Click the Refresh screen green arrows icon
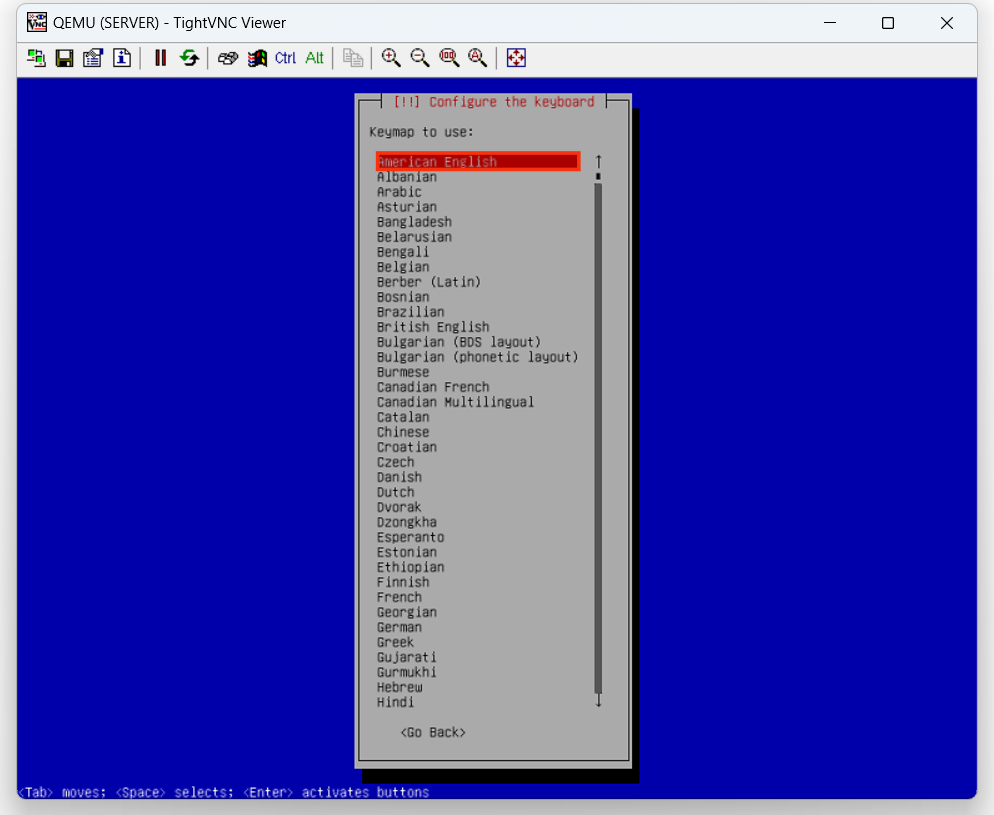Screen dimensions: 994x815 [x=189, y=58]
